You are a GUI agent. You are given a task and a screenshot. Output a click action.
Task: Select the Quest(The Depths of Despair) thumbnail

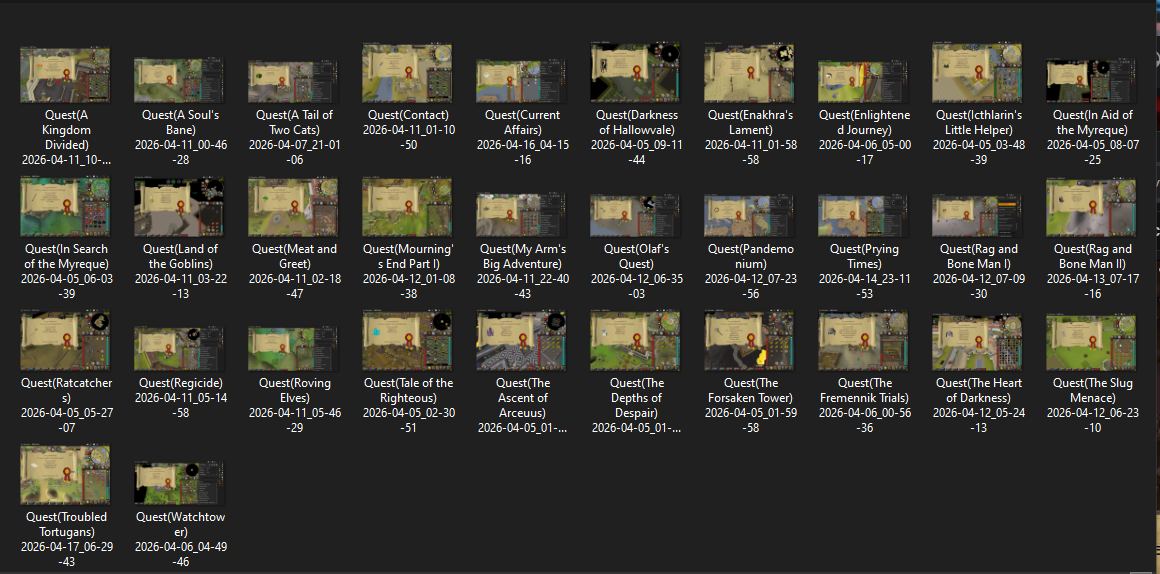[x=635, y=341]
